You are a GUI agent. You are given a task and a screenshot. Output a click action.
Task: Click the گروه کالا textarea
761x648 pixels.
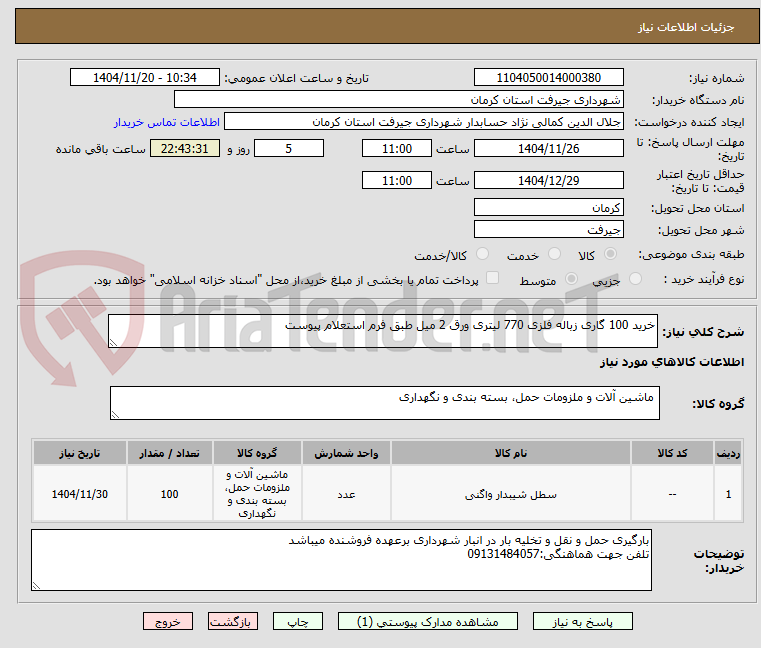coord(384,403)
